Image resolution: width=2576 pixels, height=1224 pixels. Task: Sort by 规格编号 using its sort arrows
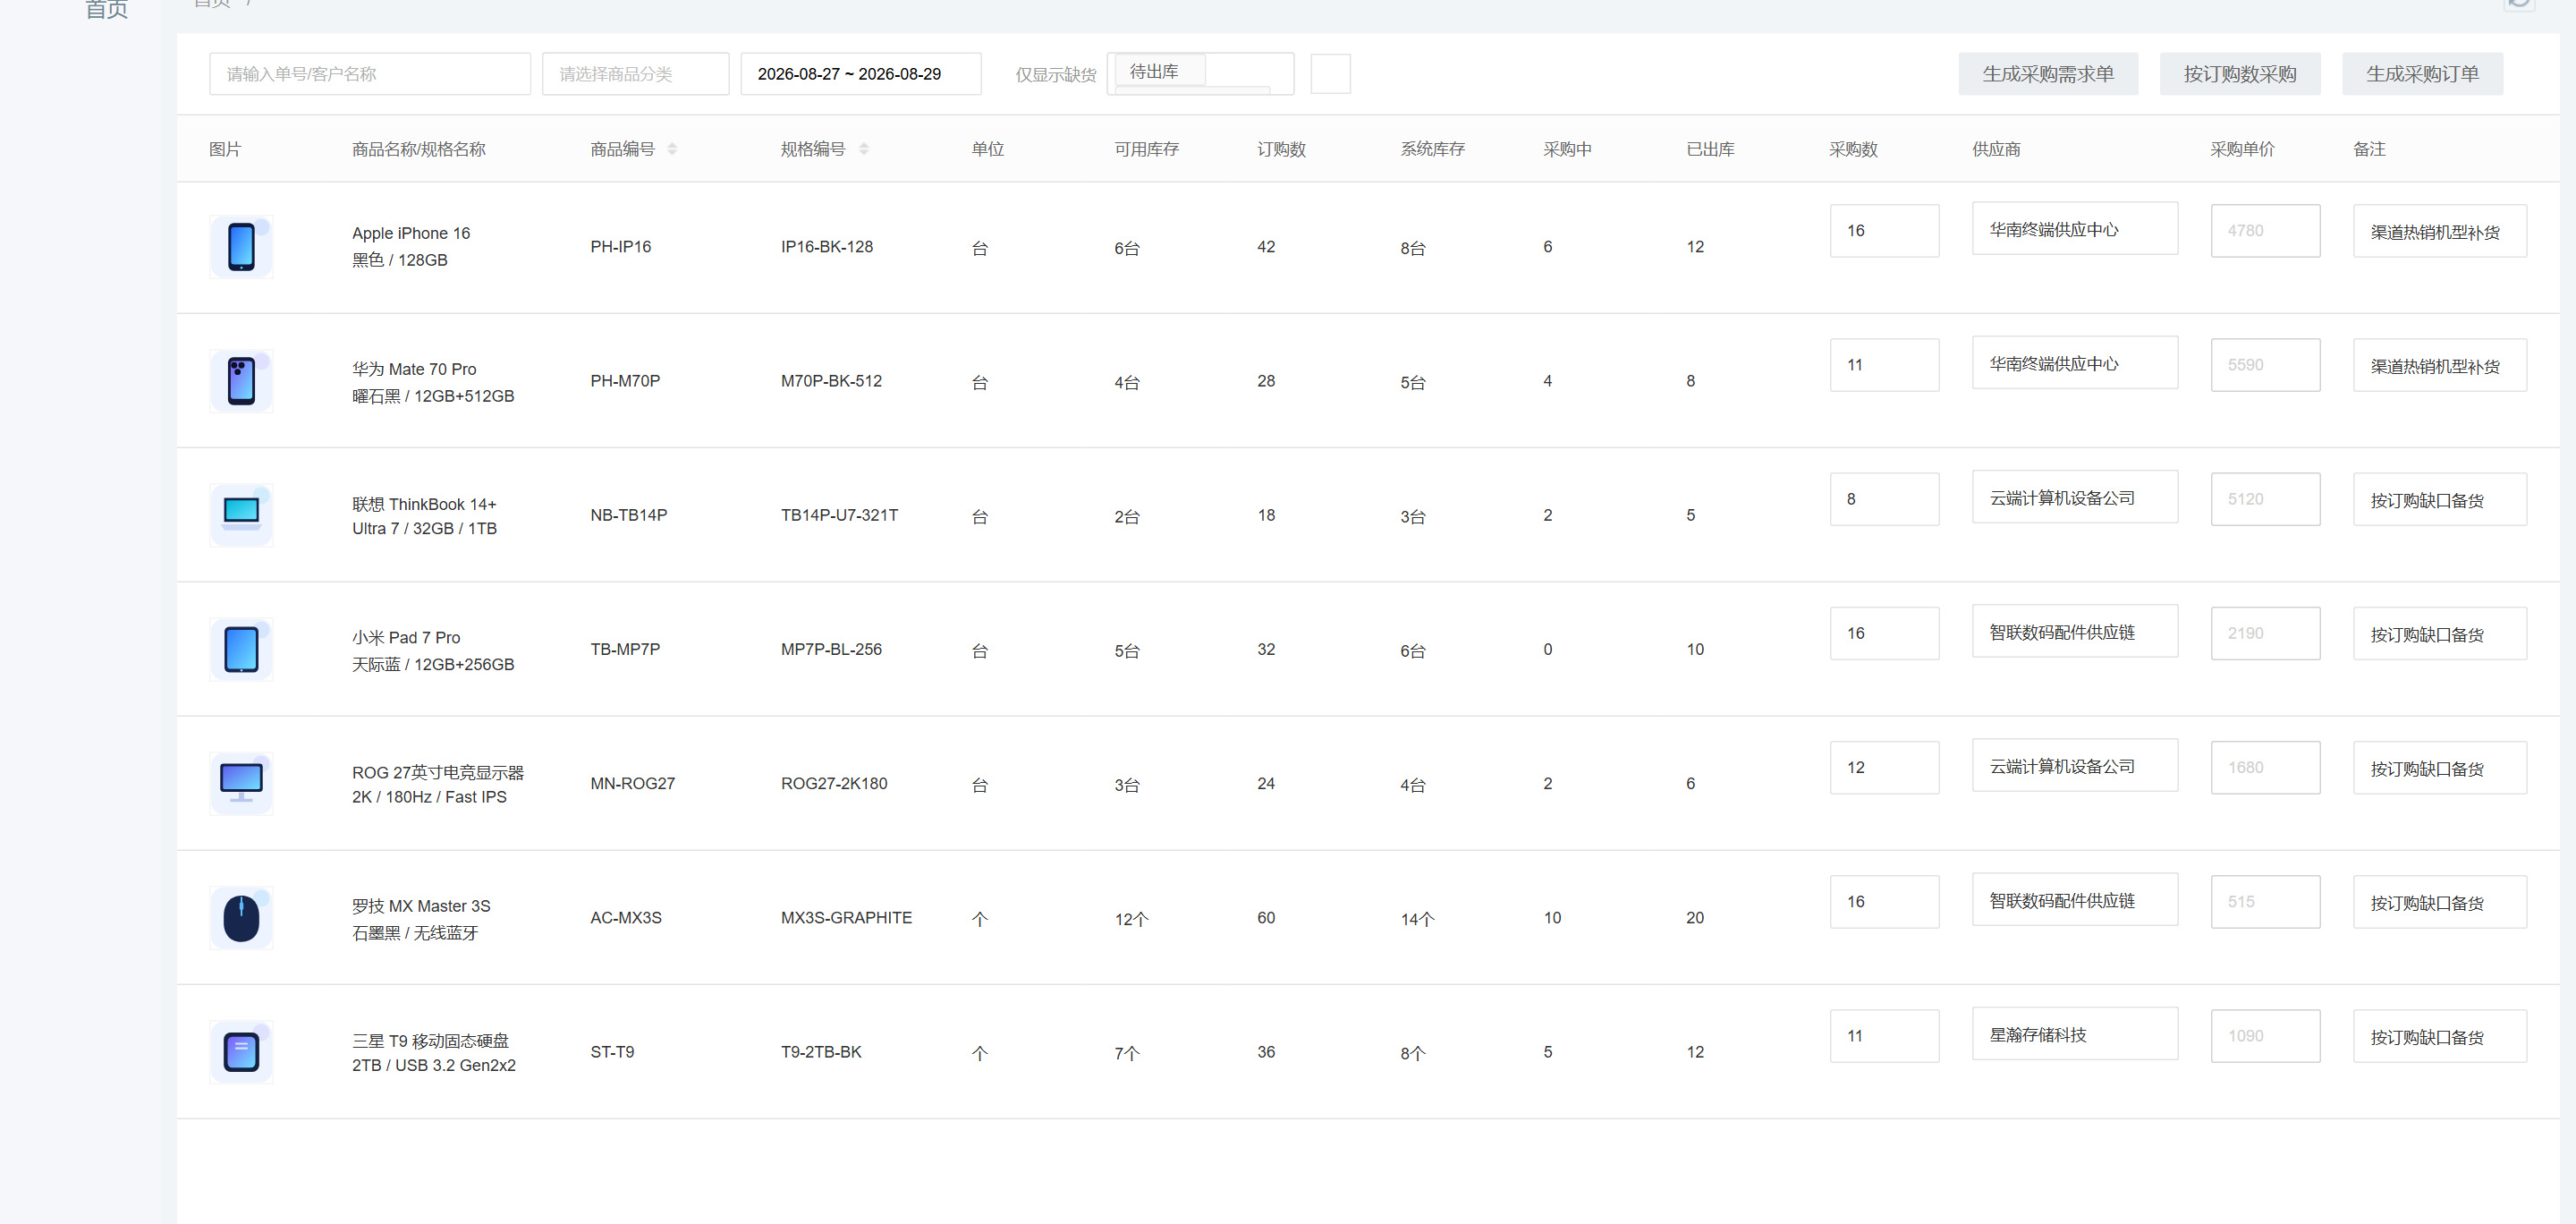(x=863, y=149)
